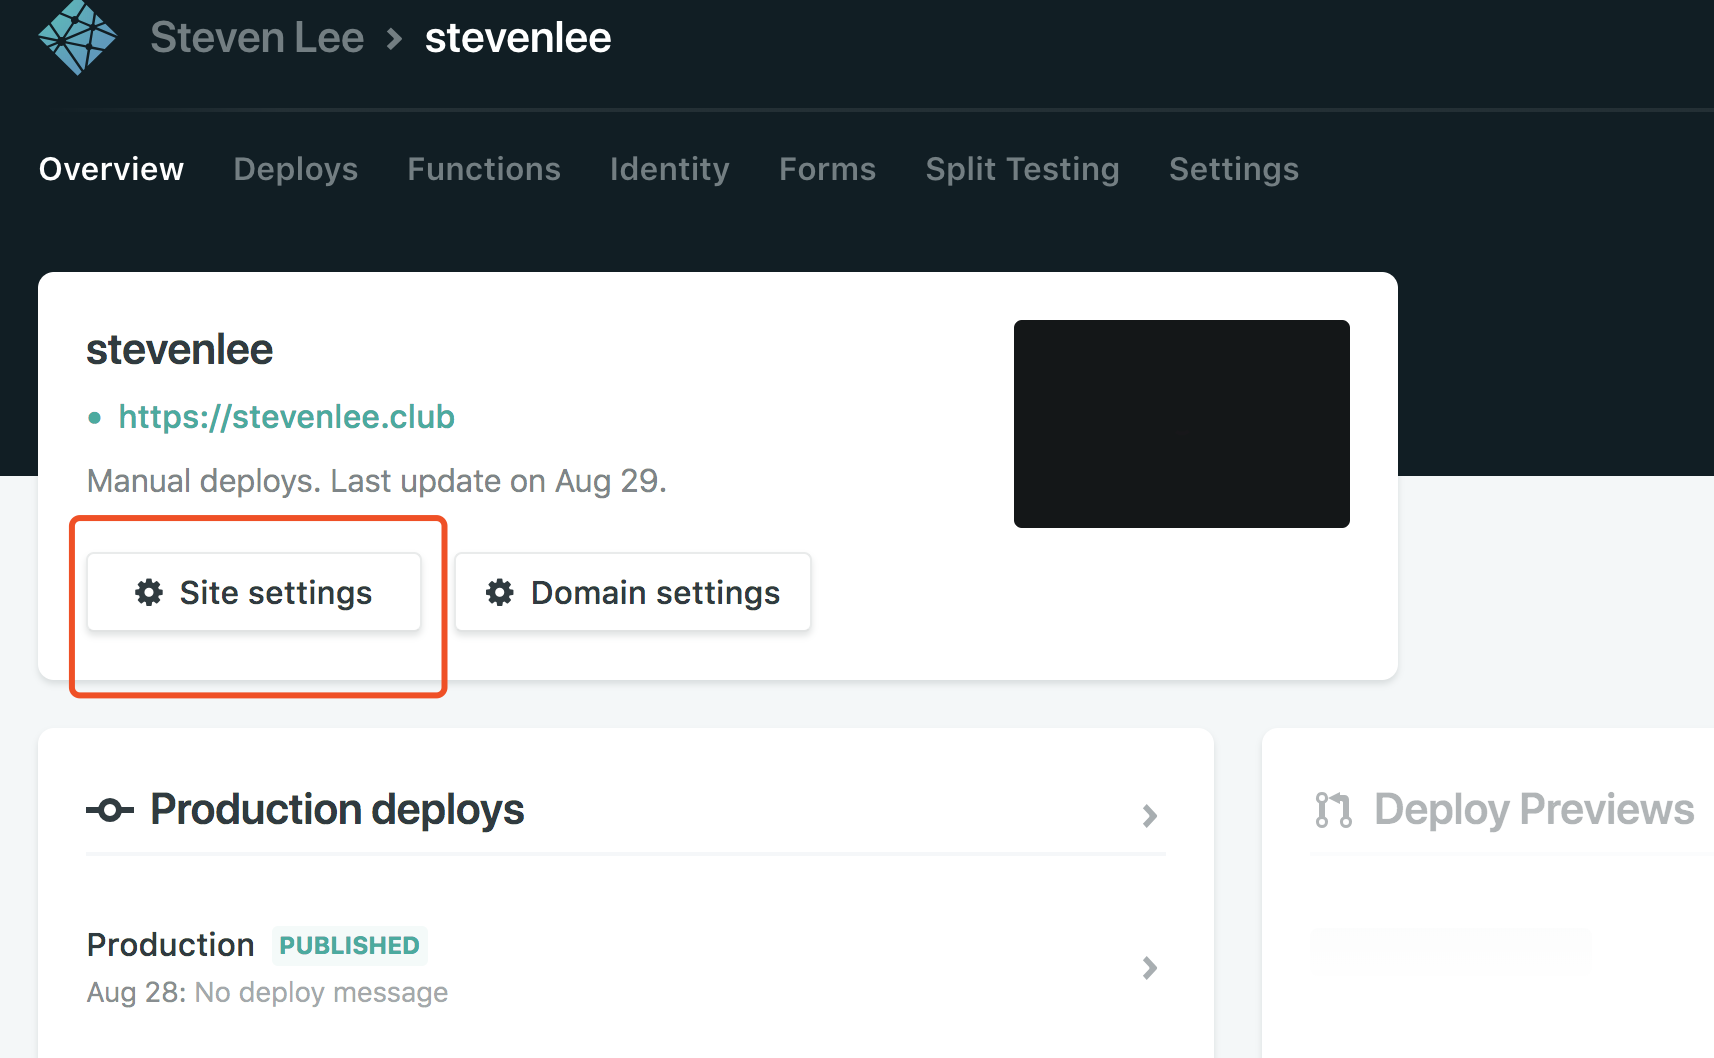Open the Production PUBLISHED deploy row
Screen dimensions: 1714x1058
click(626, 968)
